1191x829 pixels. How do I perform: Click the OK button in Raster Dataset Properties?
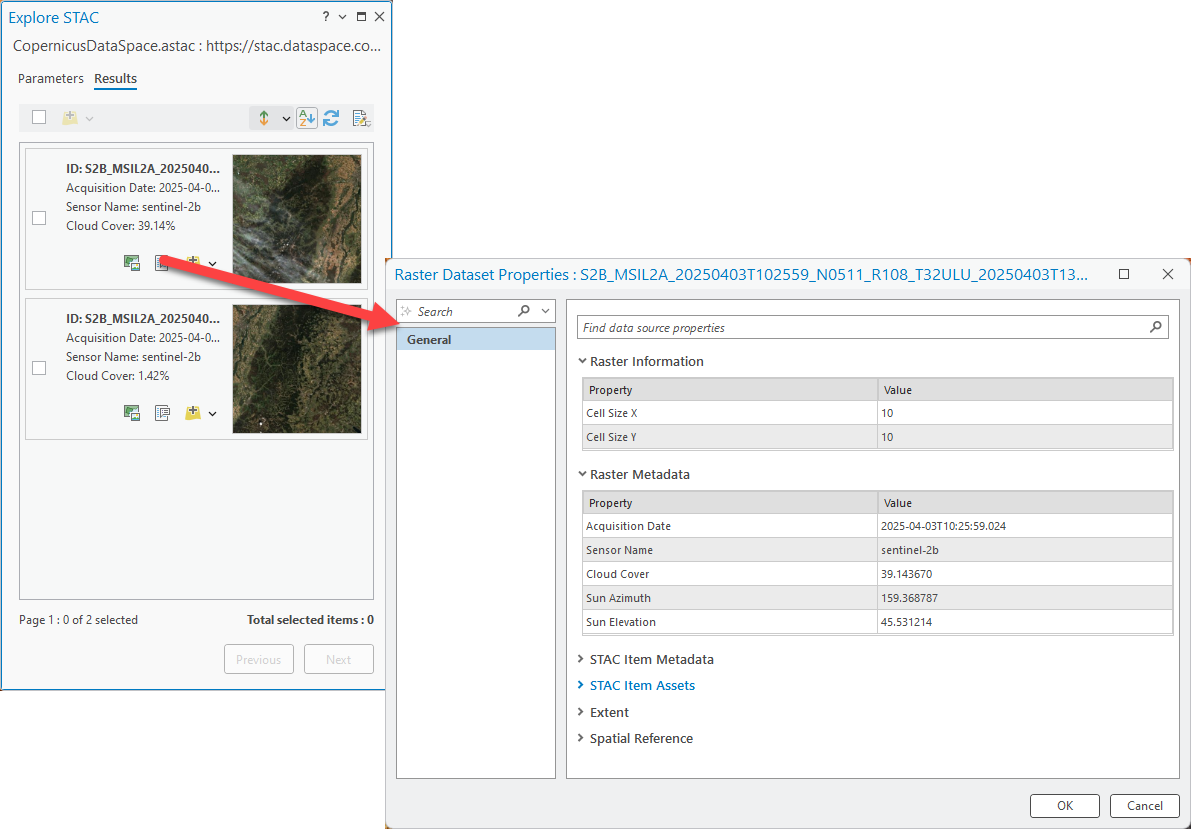(1064, 805)
